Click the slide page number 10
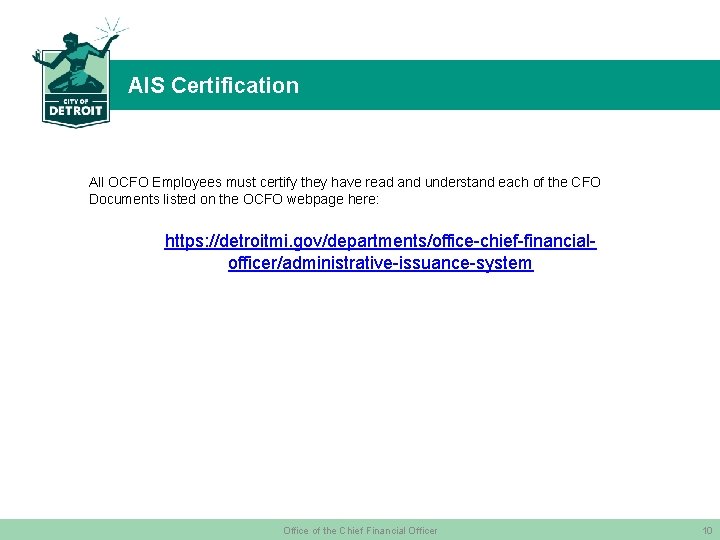The height and width of the screenshot is (540, 720). tap(707, 530)
